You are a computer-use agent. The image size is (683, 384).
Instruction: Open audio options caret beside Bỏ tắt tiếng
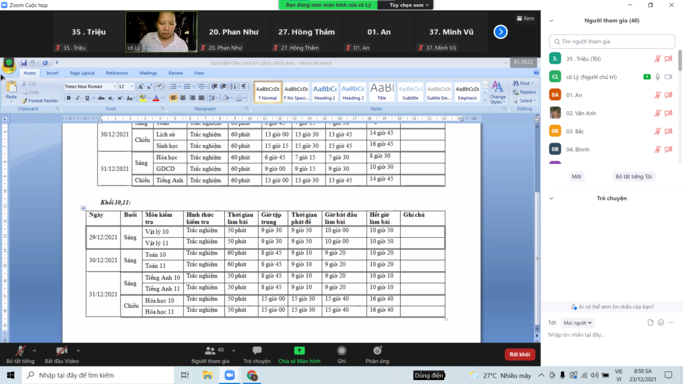coord(34,350)
